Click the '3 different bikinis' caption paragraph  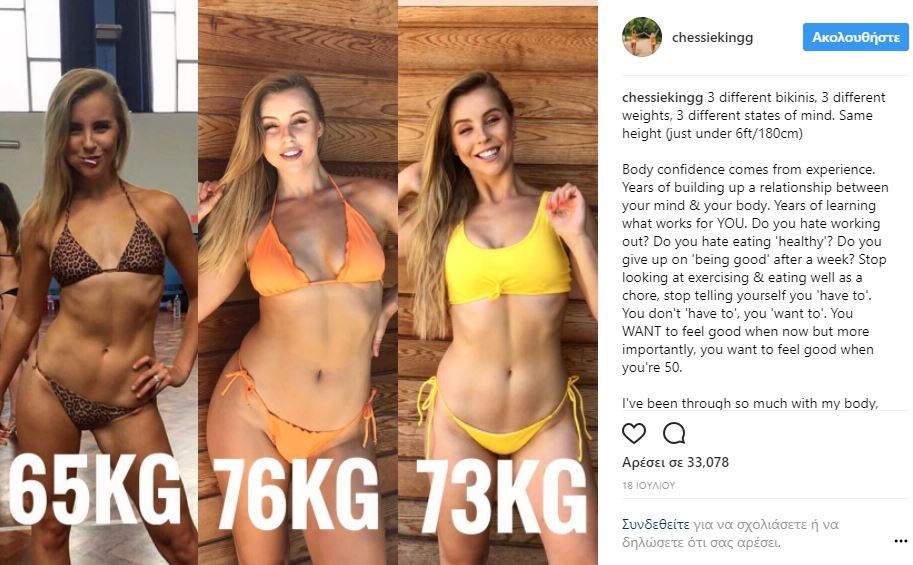753,115
